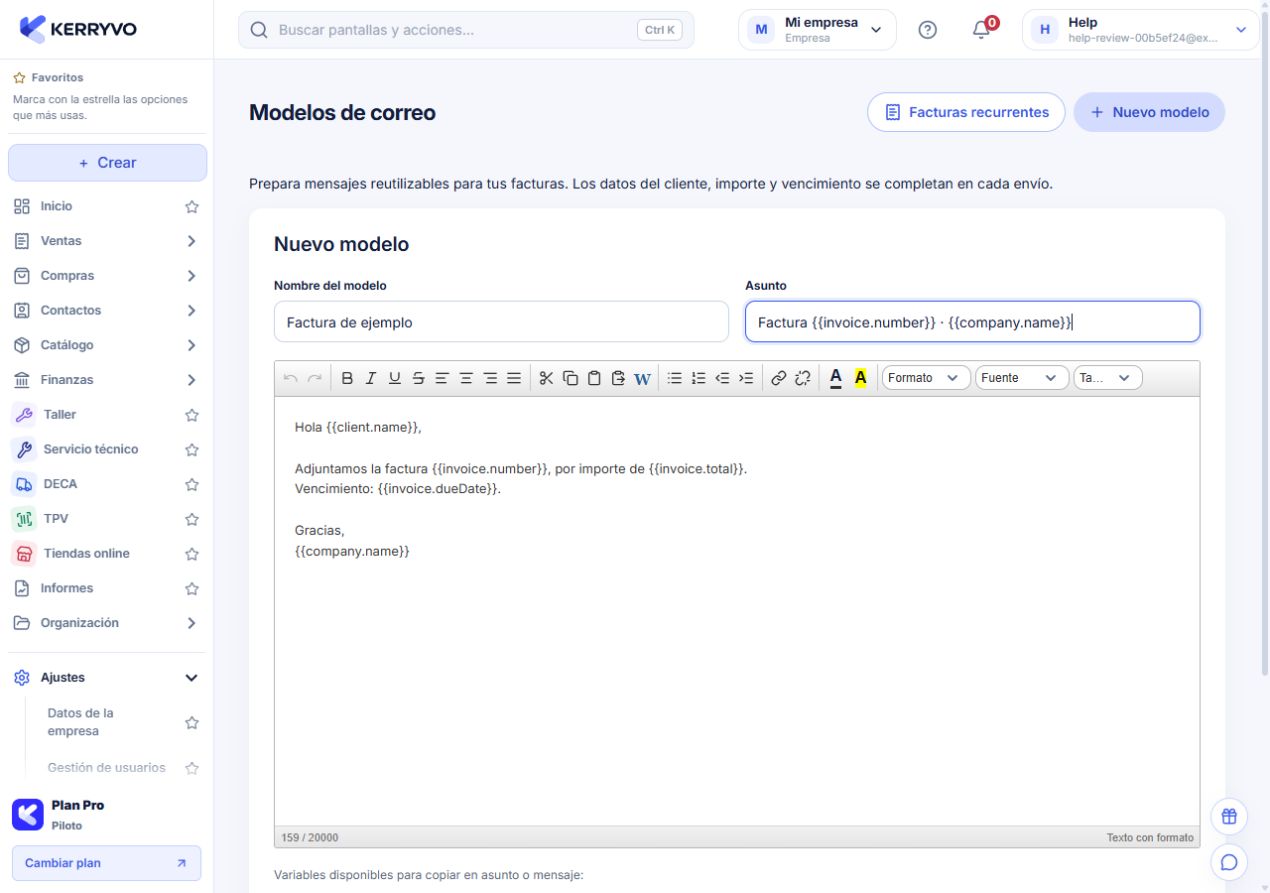The height and width of the screenshot is (893, 1270).
Task: Apply italic formatting in the editor
Action: click(371, 378)
